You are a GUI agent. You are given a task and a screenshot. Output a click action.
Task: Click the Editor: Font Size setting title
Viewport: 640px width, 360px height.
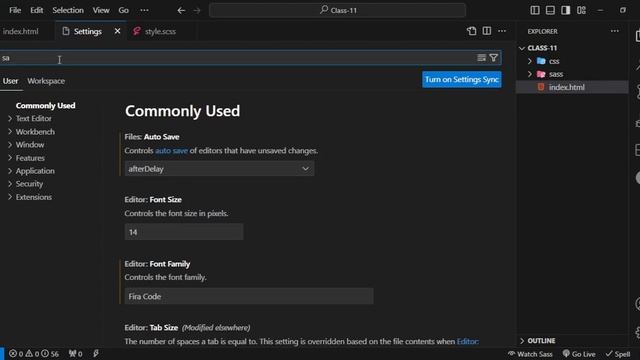pos(153,200)
